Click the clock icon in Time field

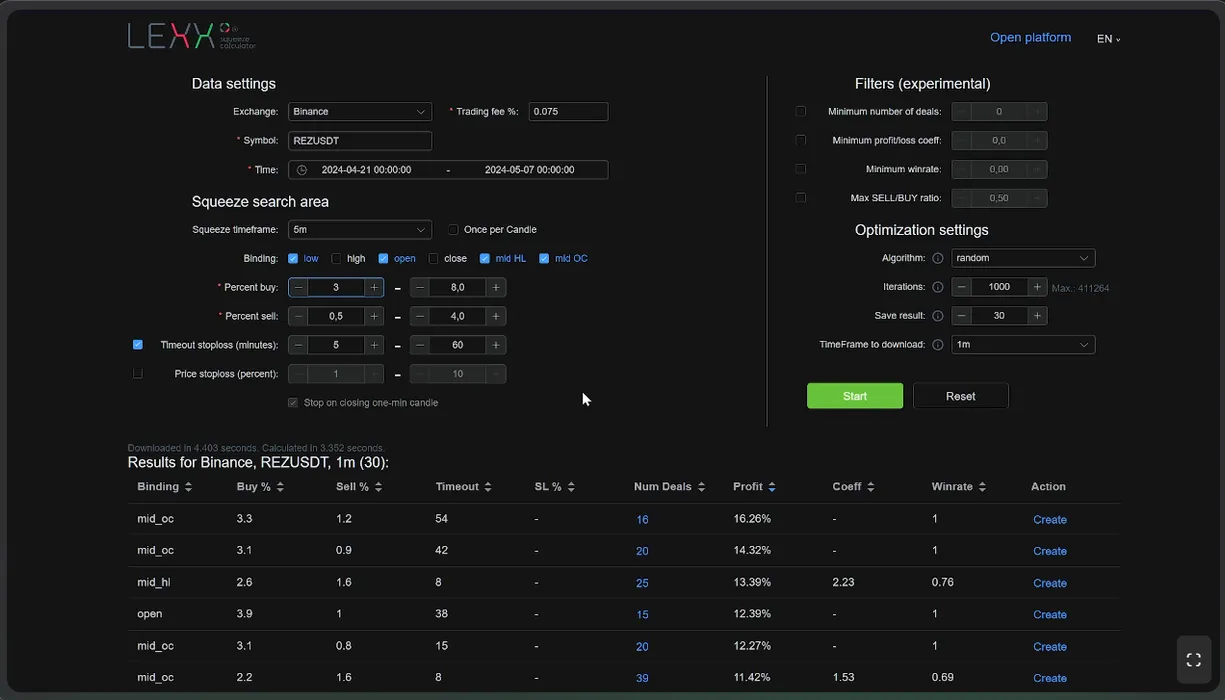(302, 170)
